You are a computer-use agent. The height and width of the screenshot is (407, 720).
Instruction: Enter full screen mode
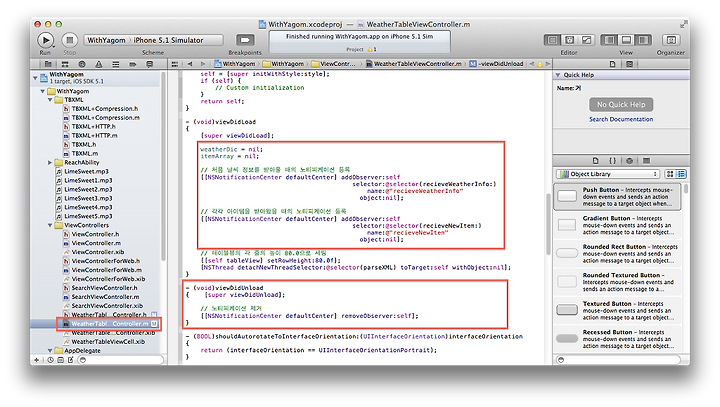click(x=683, y=24)
